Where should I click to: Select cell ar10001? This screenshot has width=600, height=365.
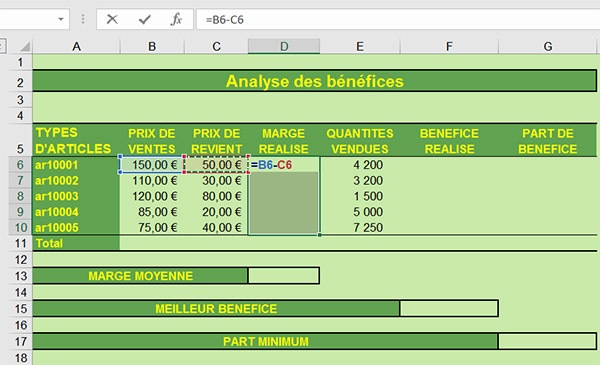[76, 165]
